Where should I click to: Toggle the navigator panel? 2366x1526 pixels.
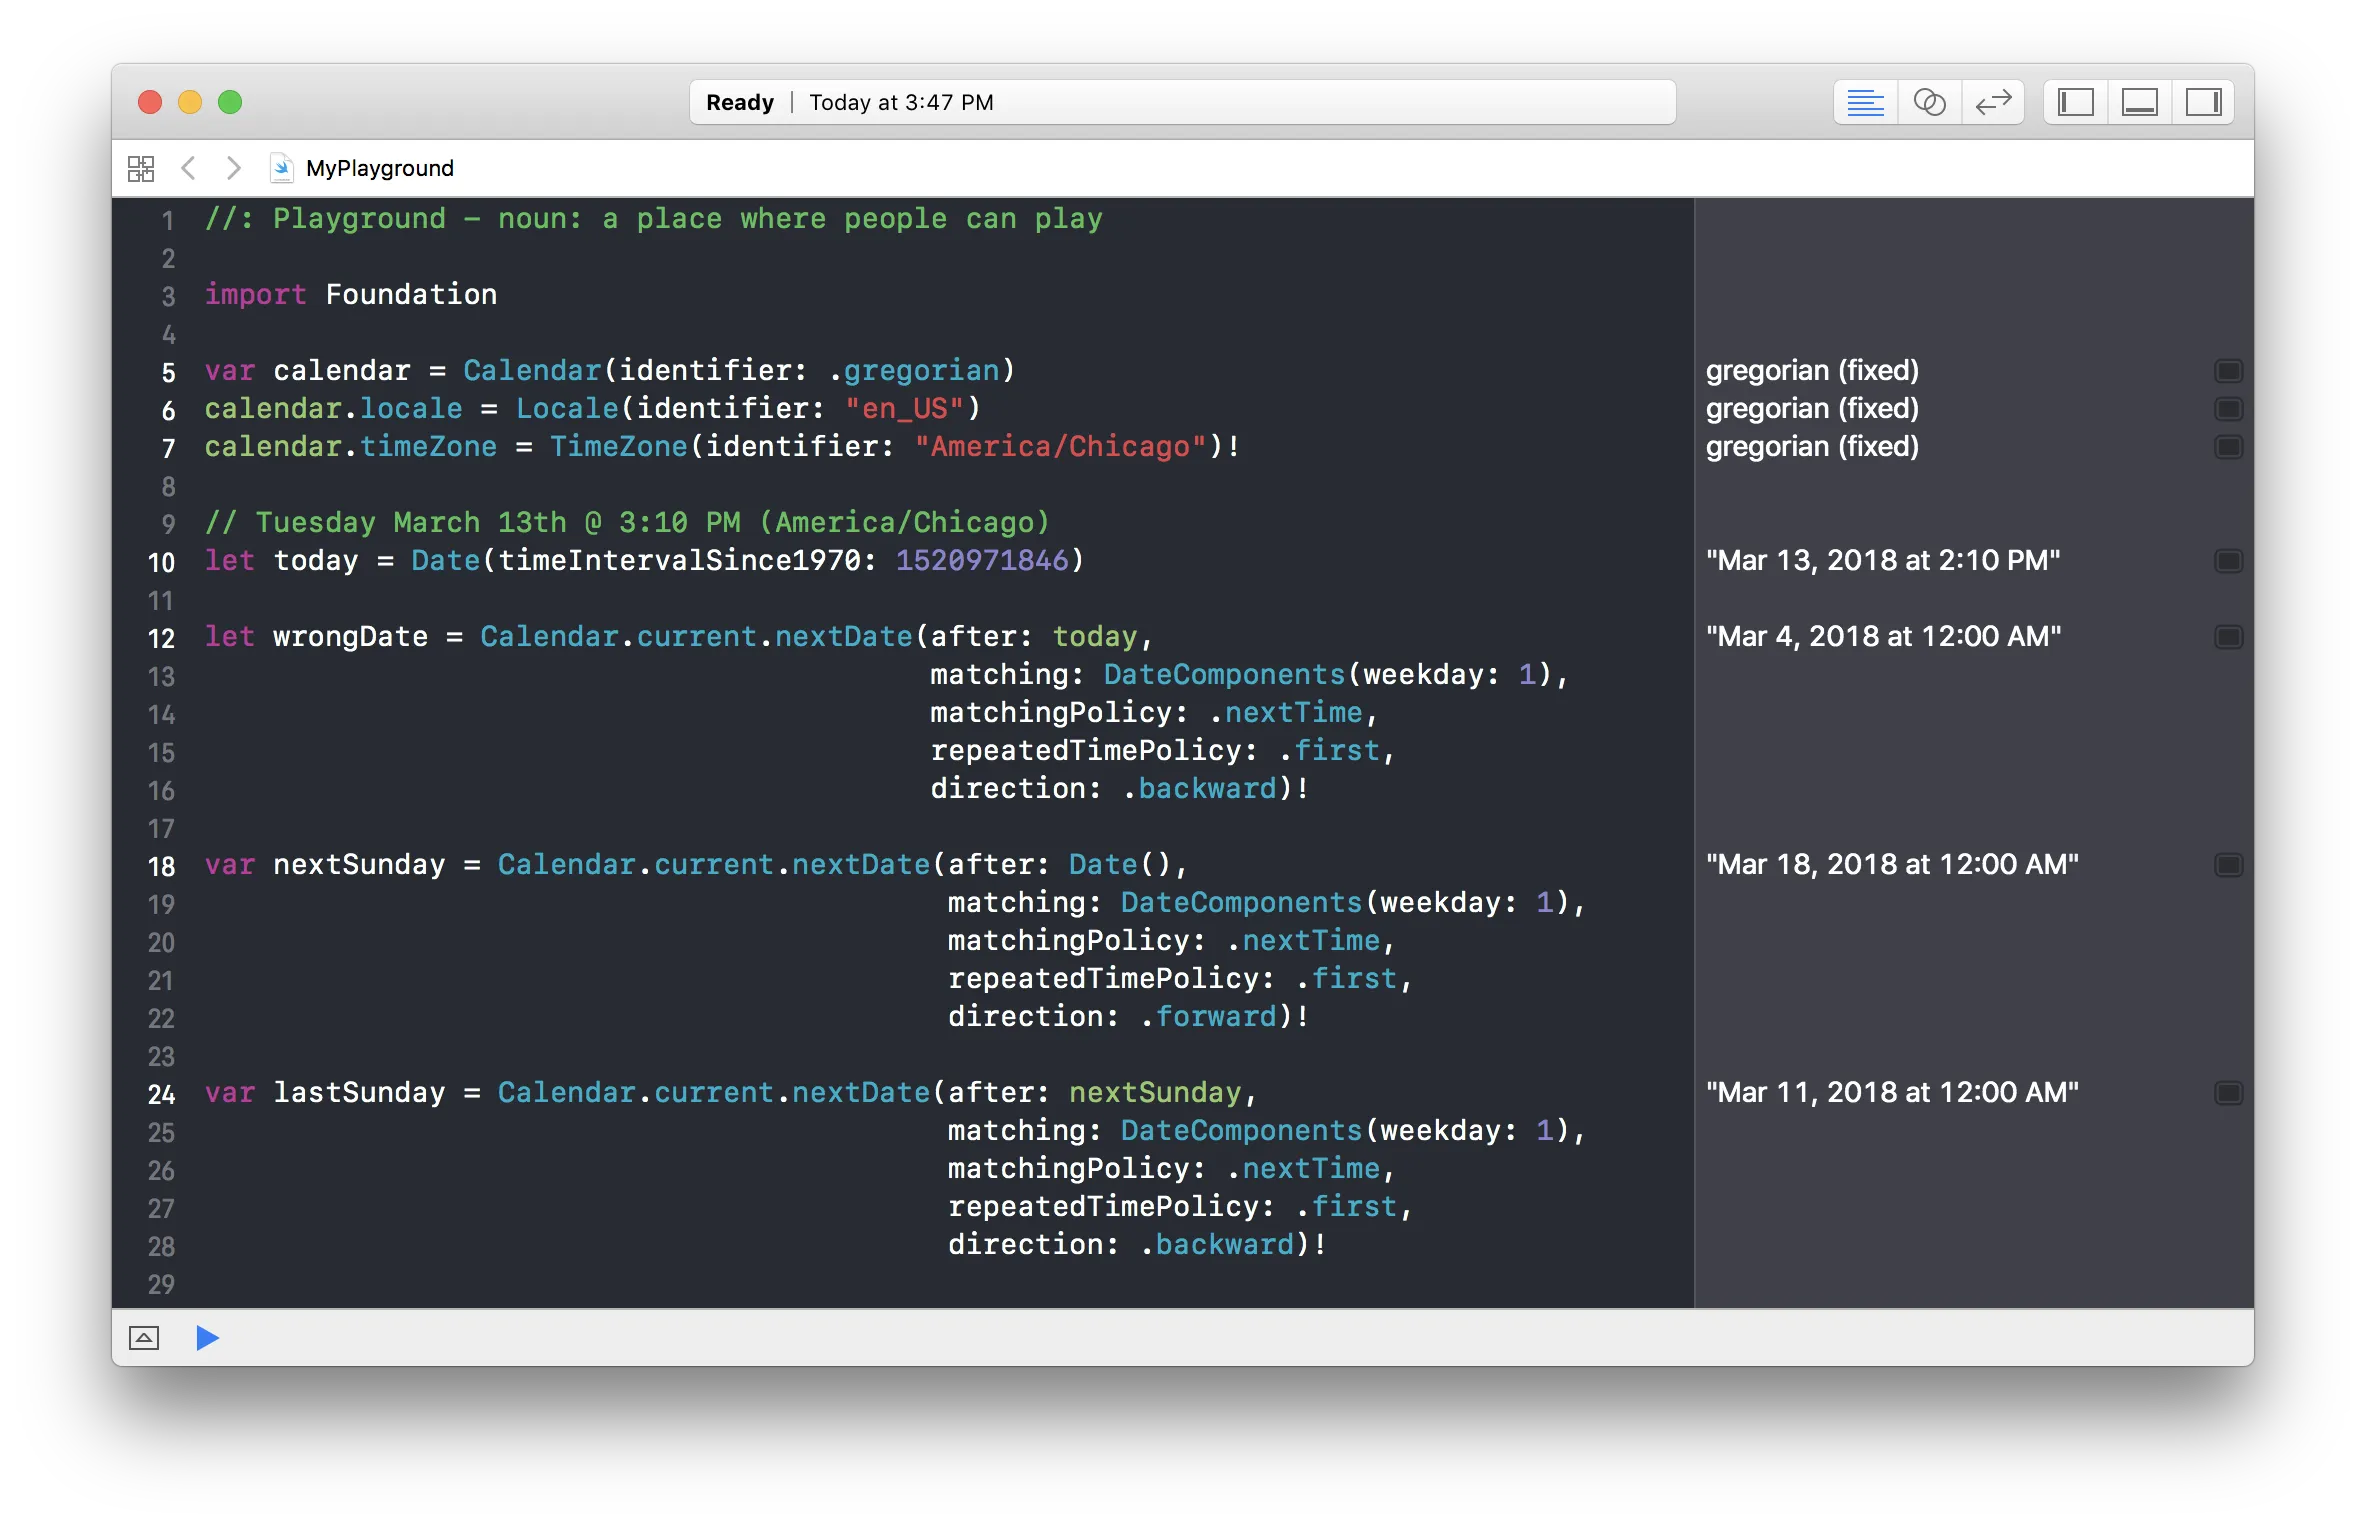(2076, 102)
